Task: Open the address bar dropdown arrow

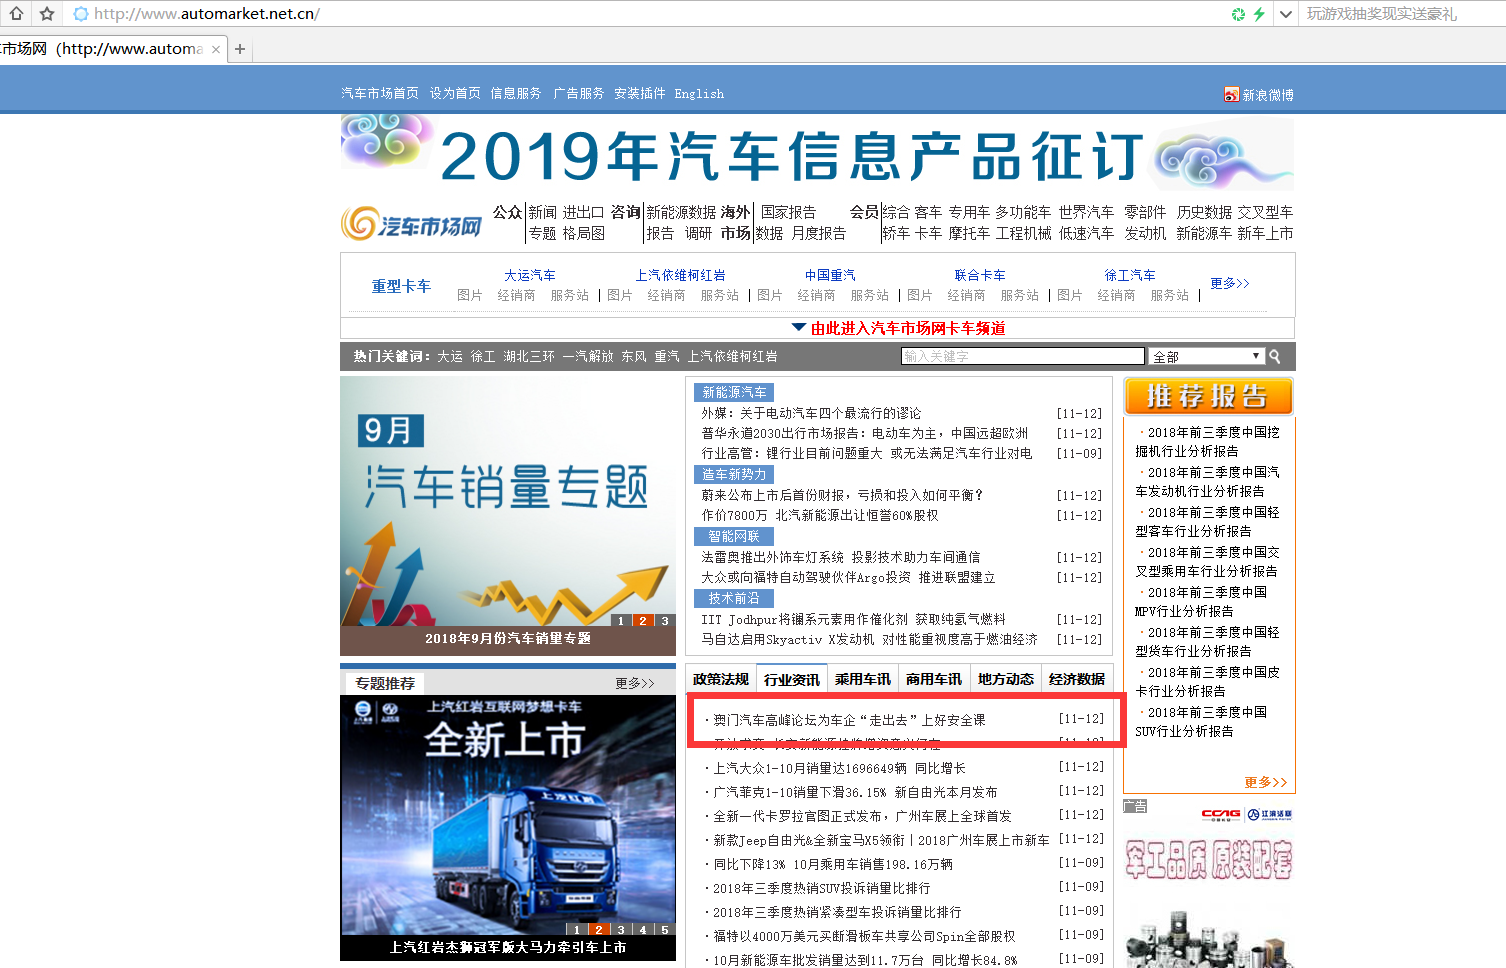Action: coord(1286,14)
